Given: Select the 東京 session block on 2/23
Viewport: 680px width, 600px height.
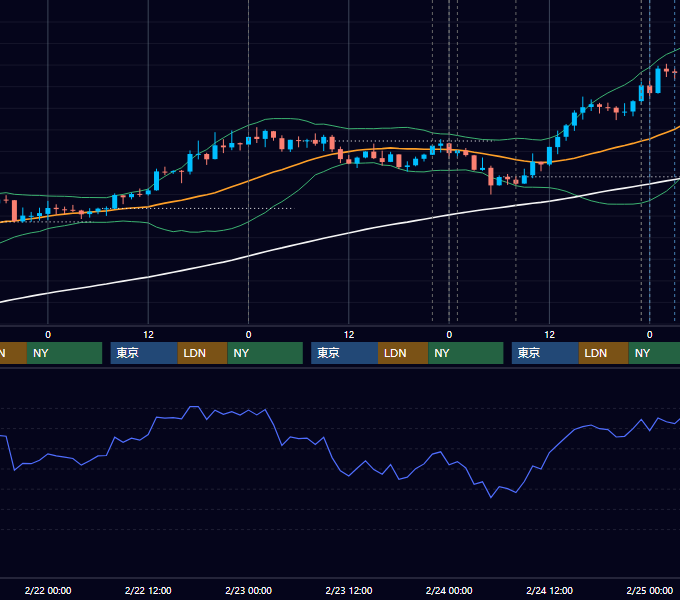Looking at the screenshot, I should point(344,353).
